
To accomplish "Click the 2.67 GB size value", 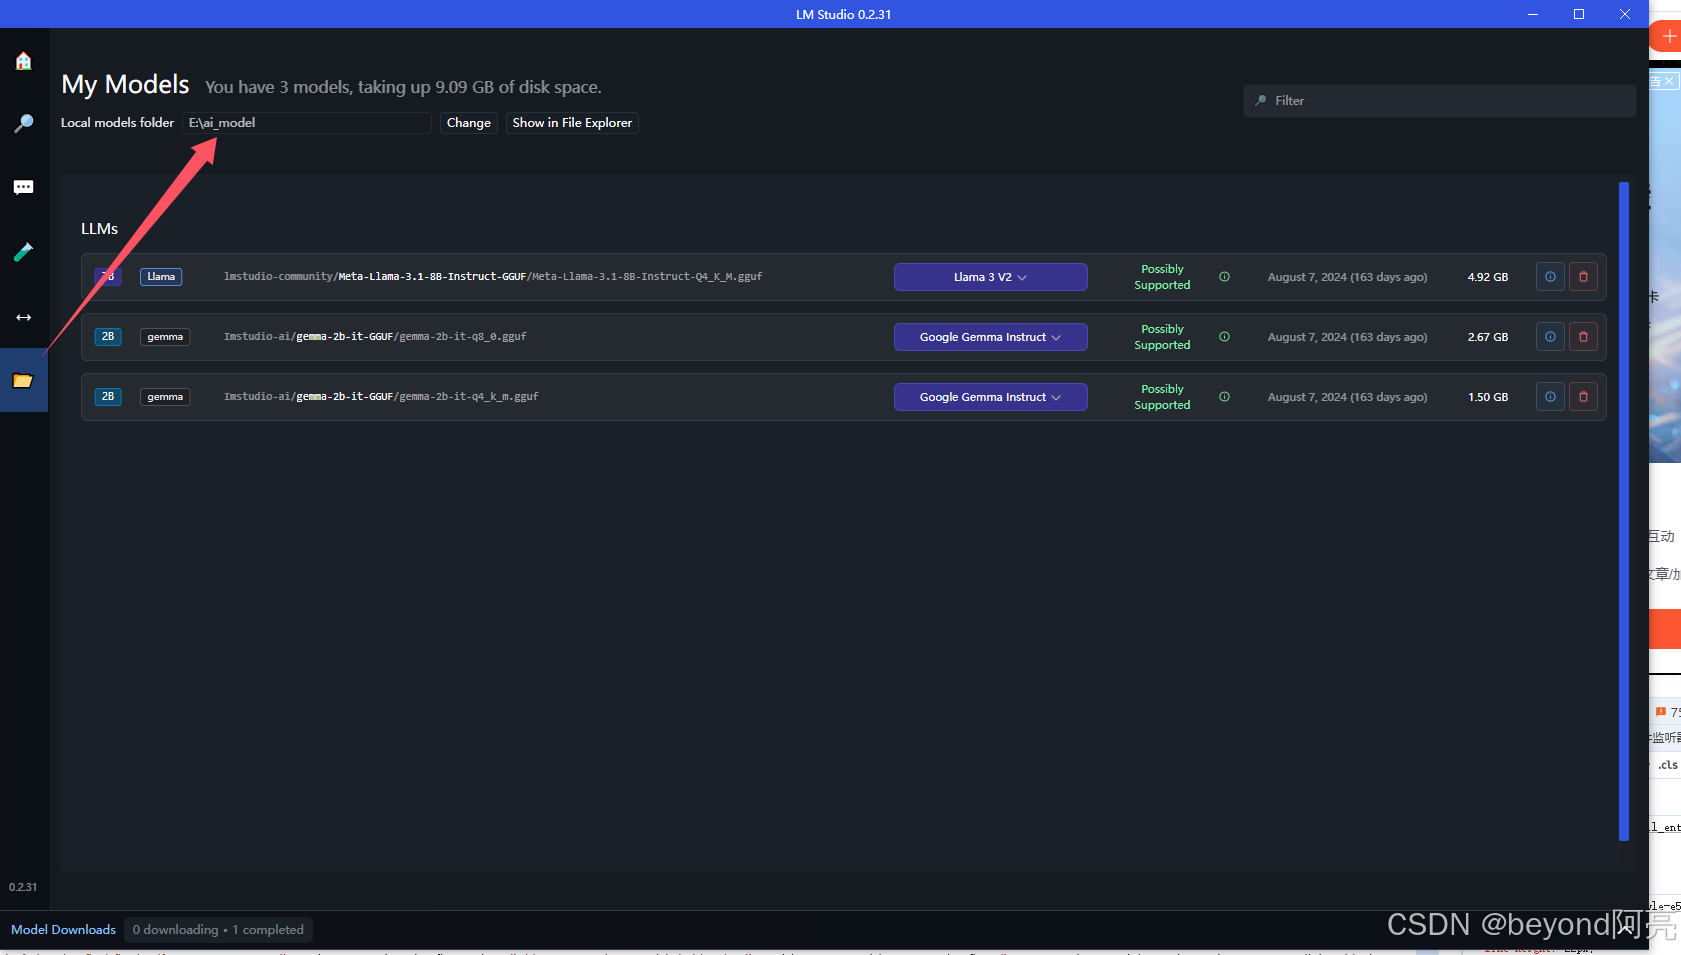I will click(x=1488, y=337).
